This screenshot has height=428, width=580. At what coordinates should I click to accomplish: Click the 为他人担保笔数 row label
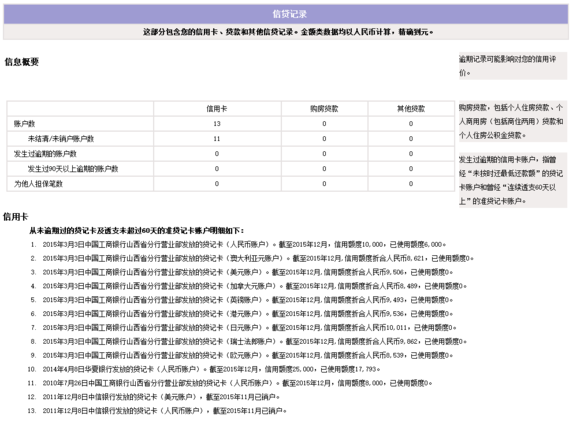point(38,184)
